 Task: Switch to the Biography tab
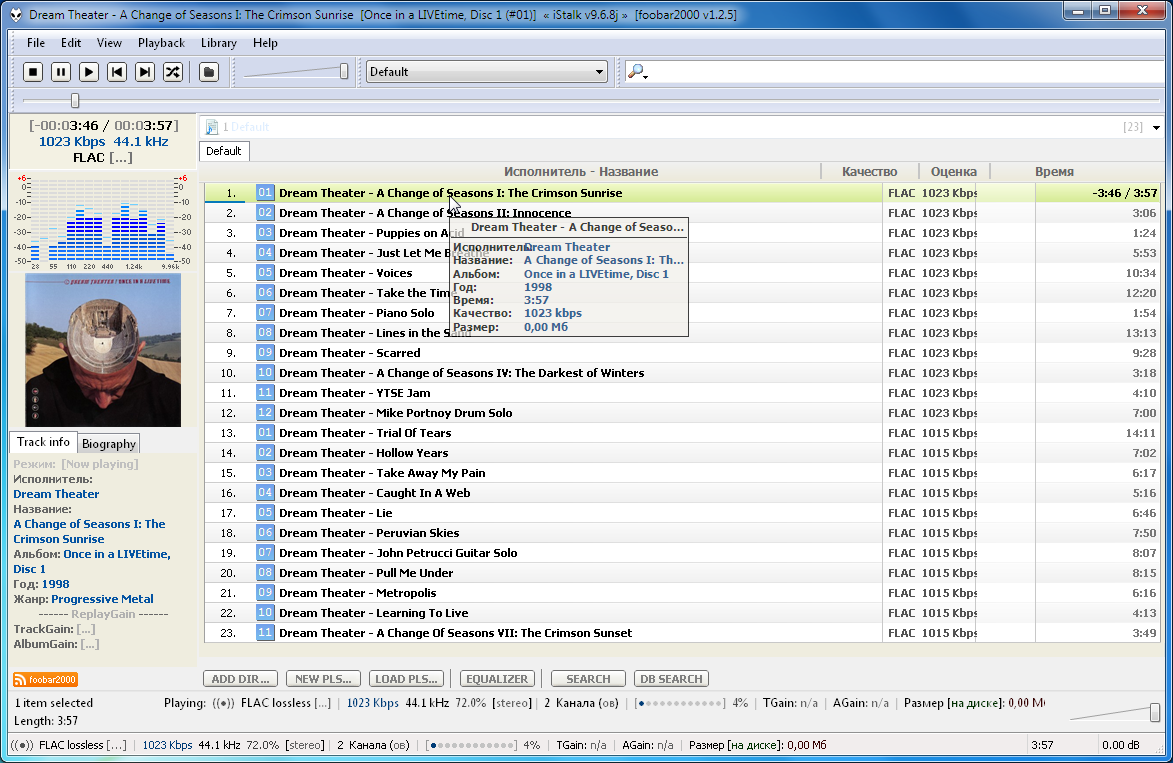pos(109,444)
